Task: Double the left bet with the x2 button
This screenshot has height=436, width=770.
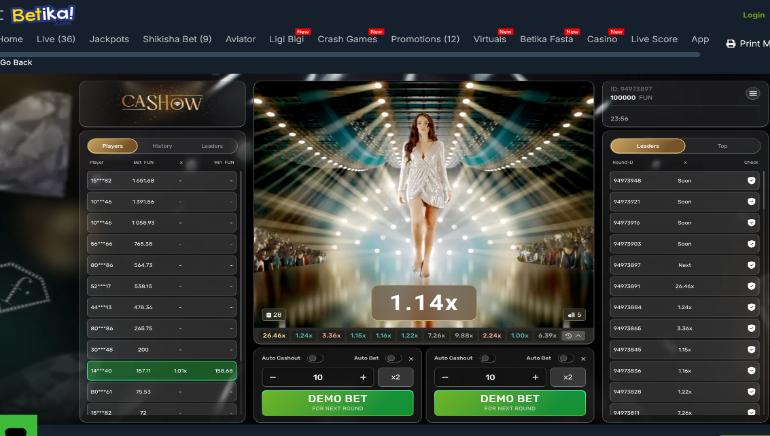Action: pyautogui.click(x=395, y=377)
